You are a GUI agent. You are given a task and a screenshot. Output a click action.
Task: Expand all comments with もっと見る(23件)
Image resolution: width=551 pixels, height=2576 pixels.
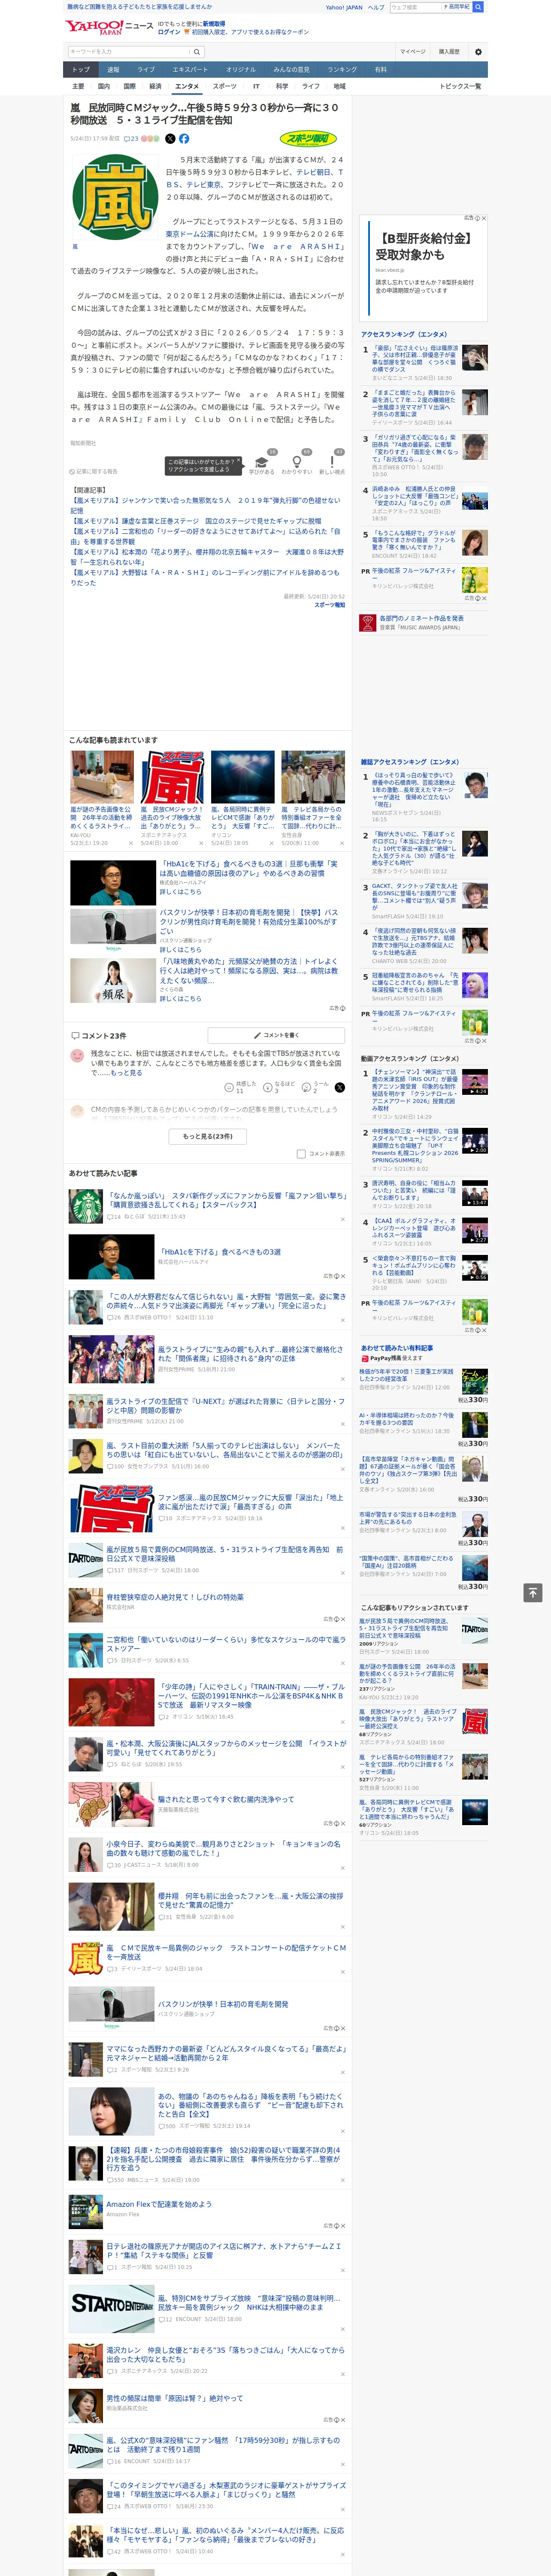(208, 1136)
